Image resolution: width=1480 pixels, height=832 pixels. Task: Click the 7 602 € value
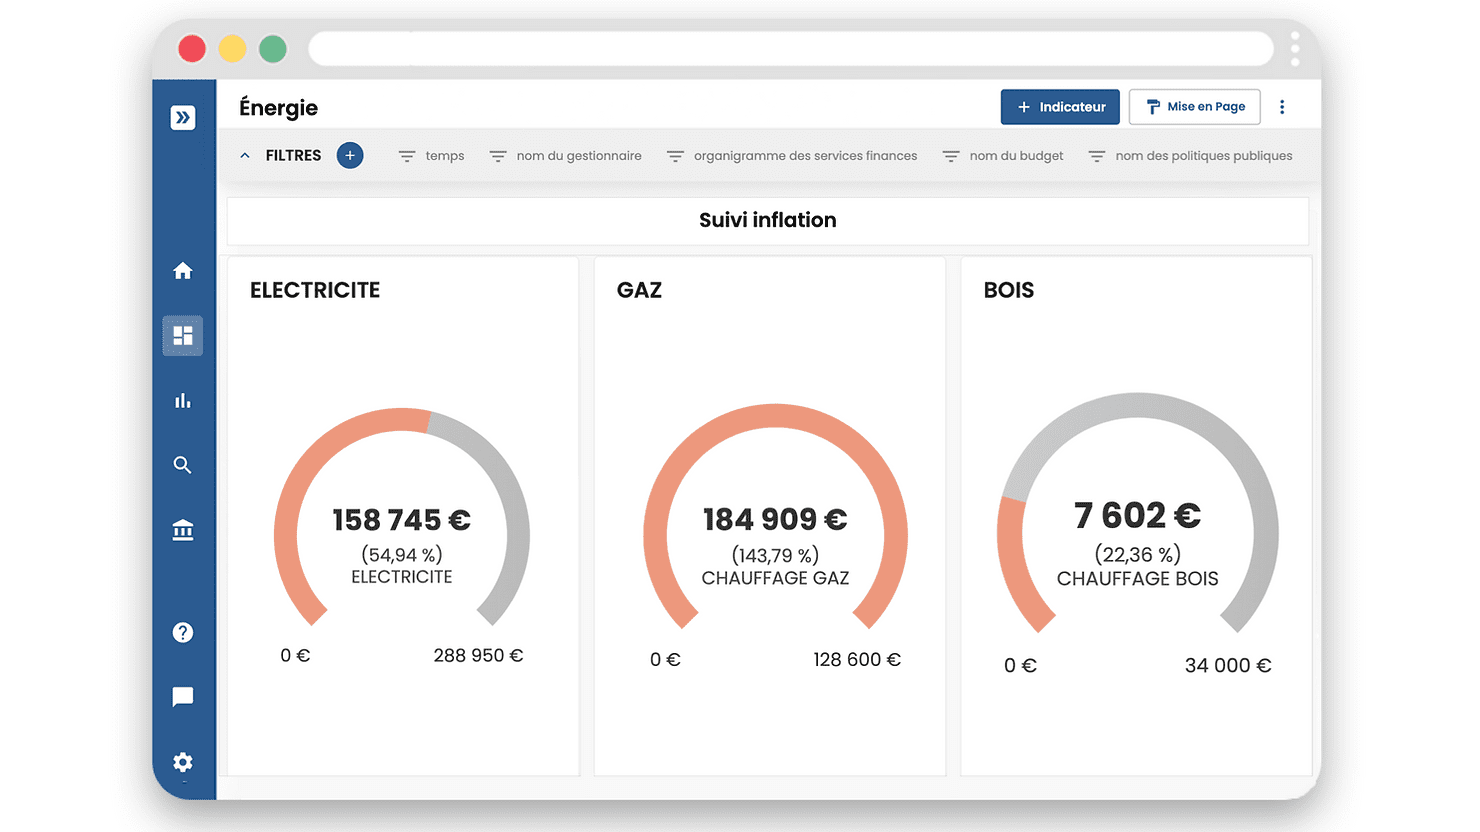(1138, 515)
